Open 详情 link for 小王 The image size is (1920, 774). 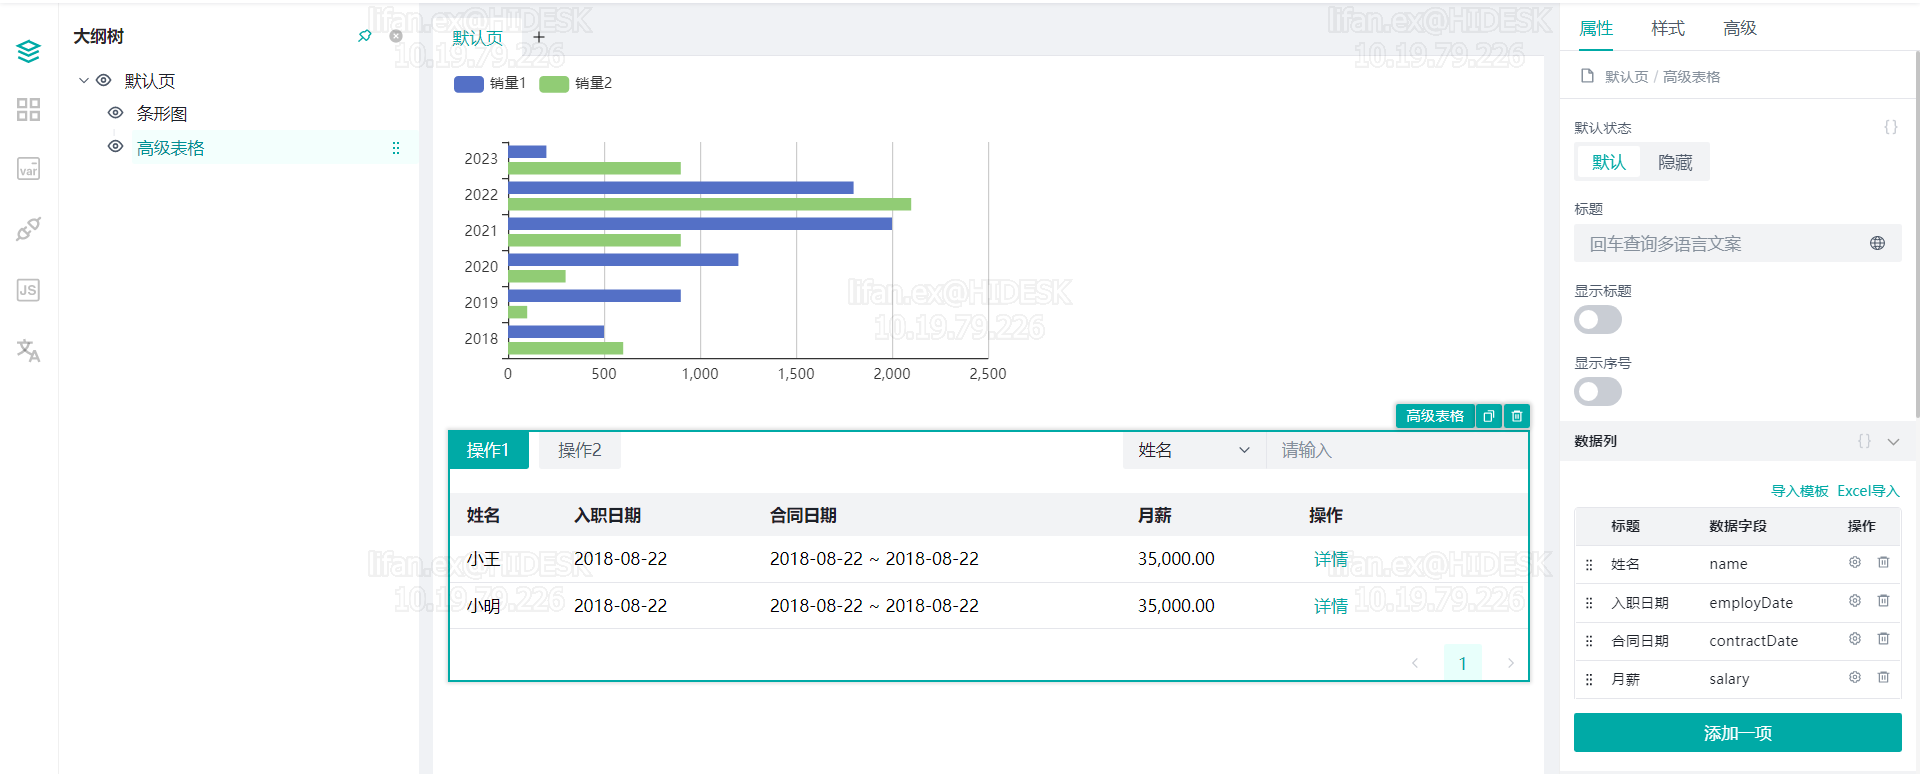[1331, 559]
